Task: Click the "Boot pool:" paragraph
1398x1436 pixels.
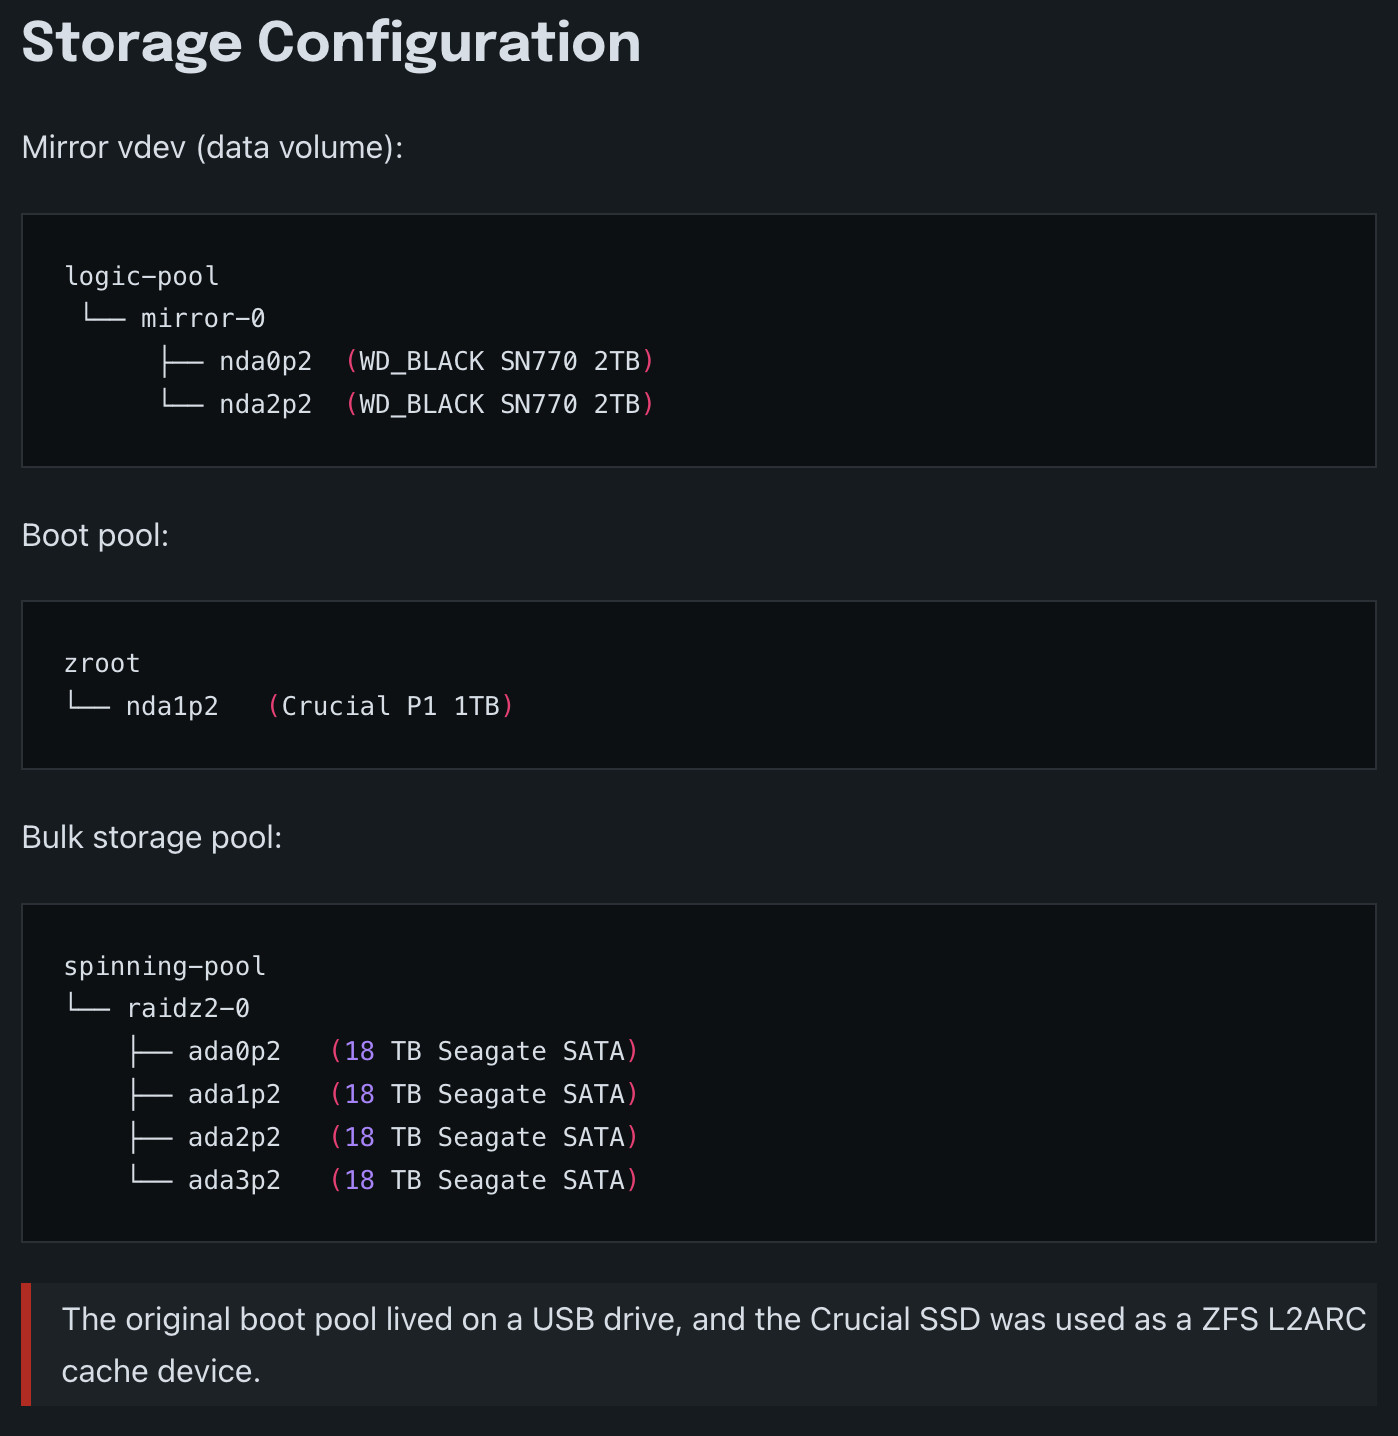Action: pyautogui.click(x=95, y=536)
